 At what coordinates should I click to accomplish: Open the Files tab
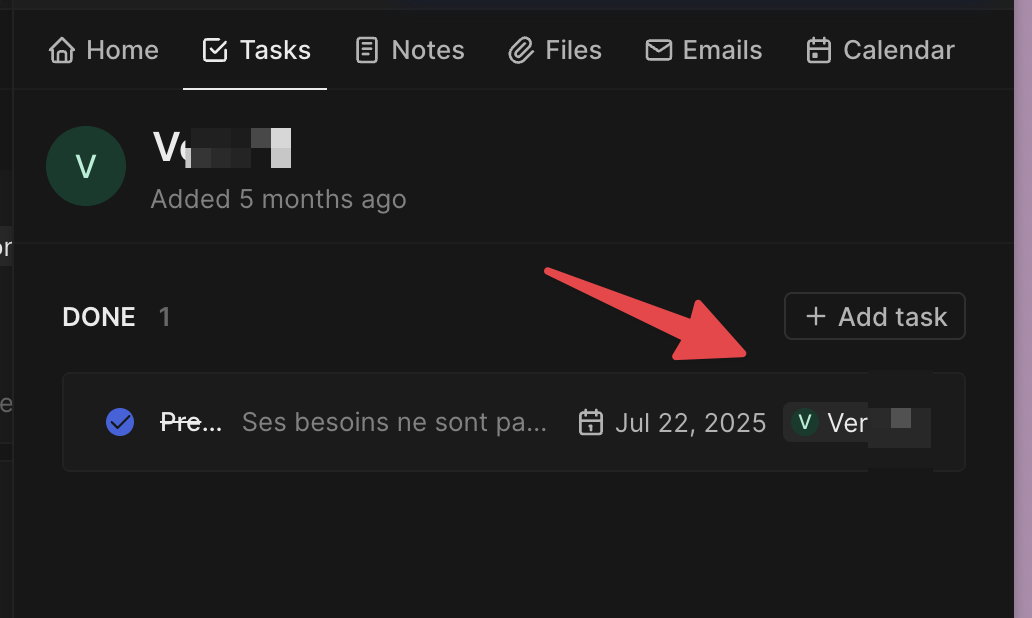click(x=573, y=50)
